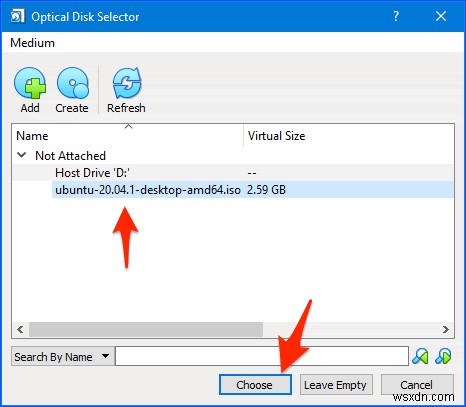Sort by the Name column header
Screen dimensions: 466x407
coord(128,136)
